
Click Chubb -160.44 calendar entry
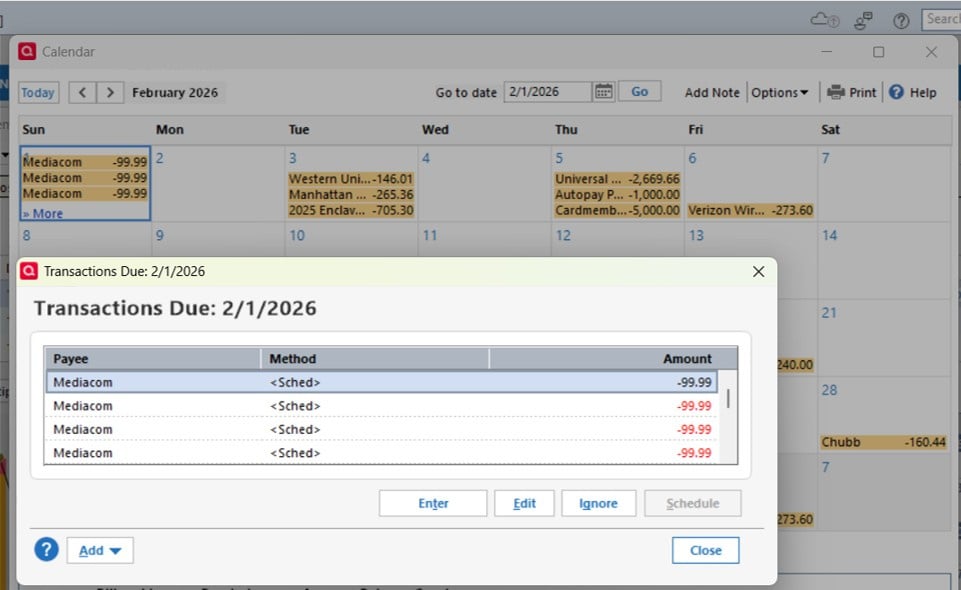[x=883, y=442]
